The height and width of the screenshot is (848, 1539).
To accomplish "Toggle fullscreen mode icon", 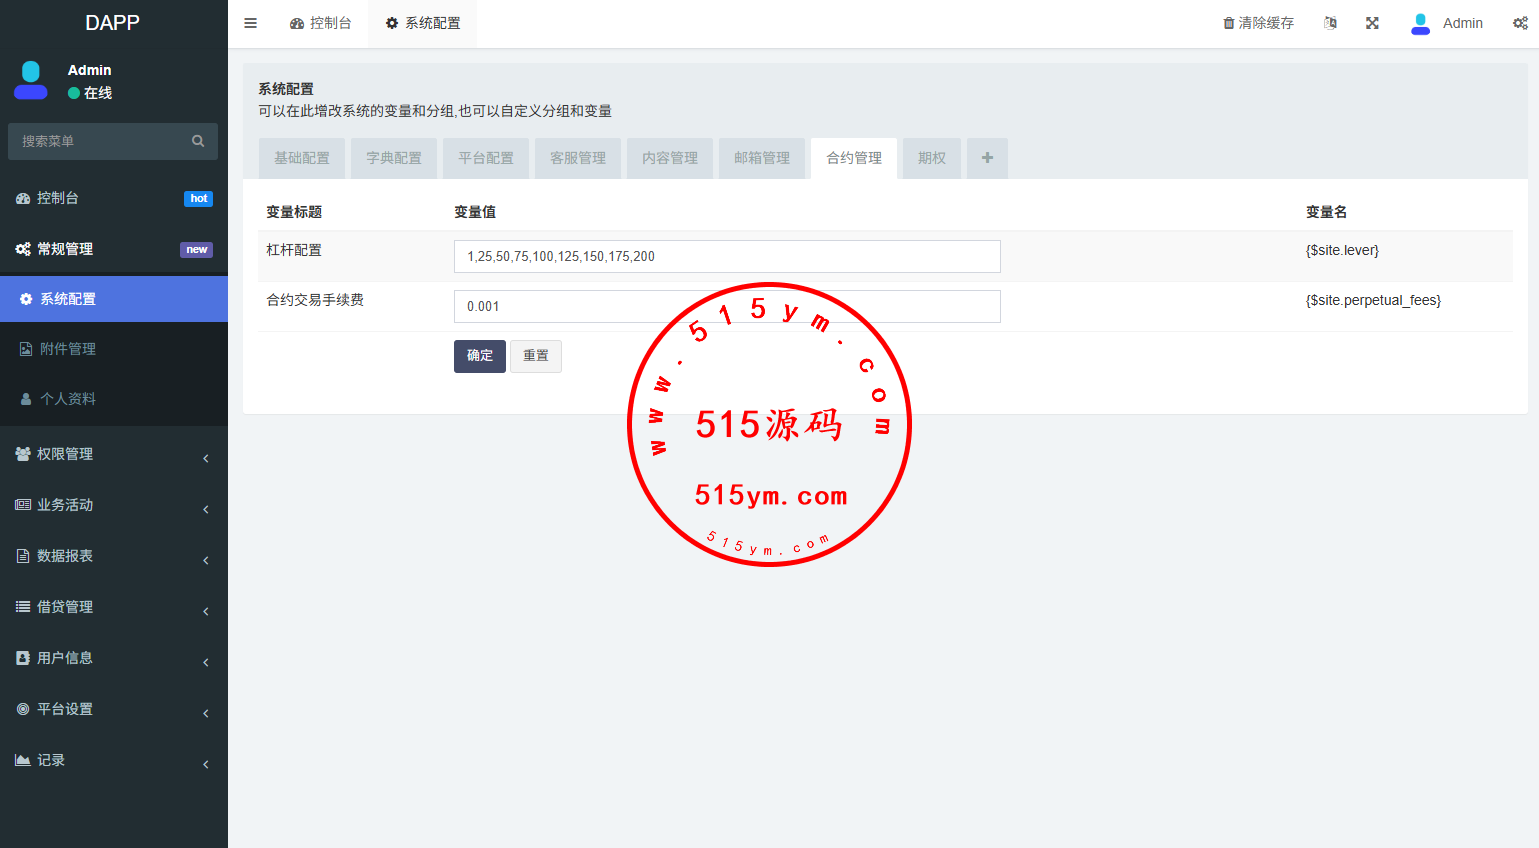I will 1372,23.
